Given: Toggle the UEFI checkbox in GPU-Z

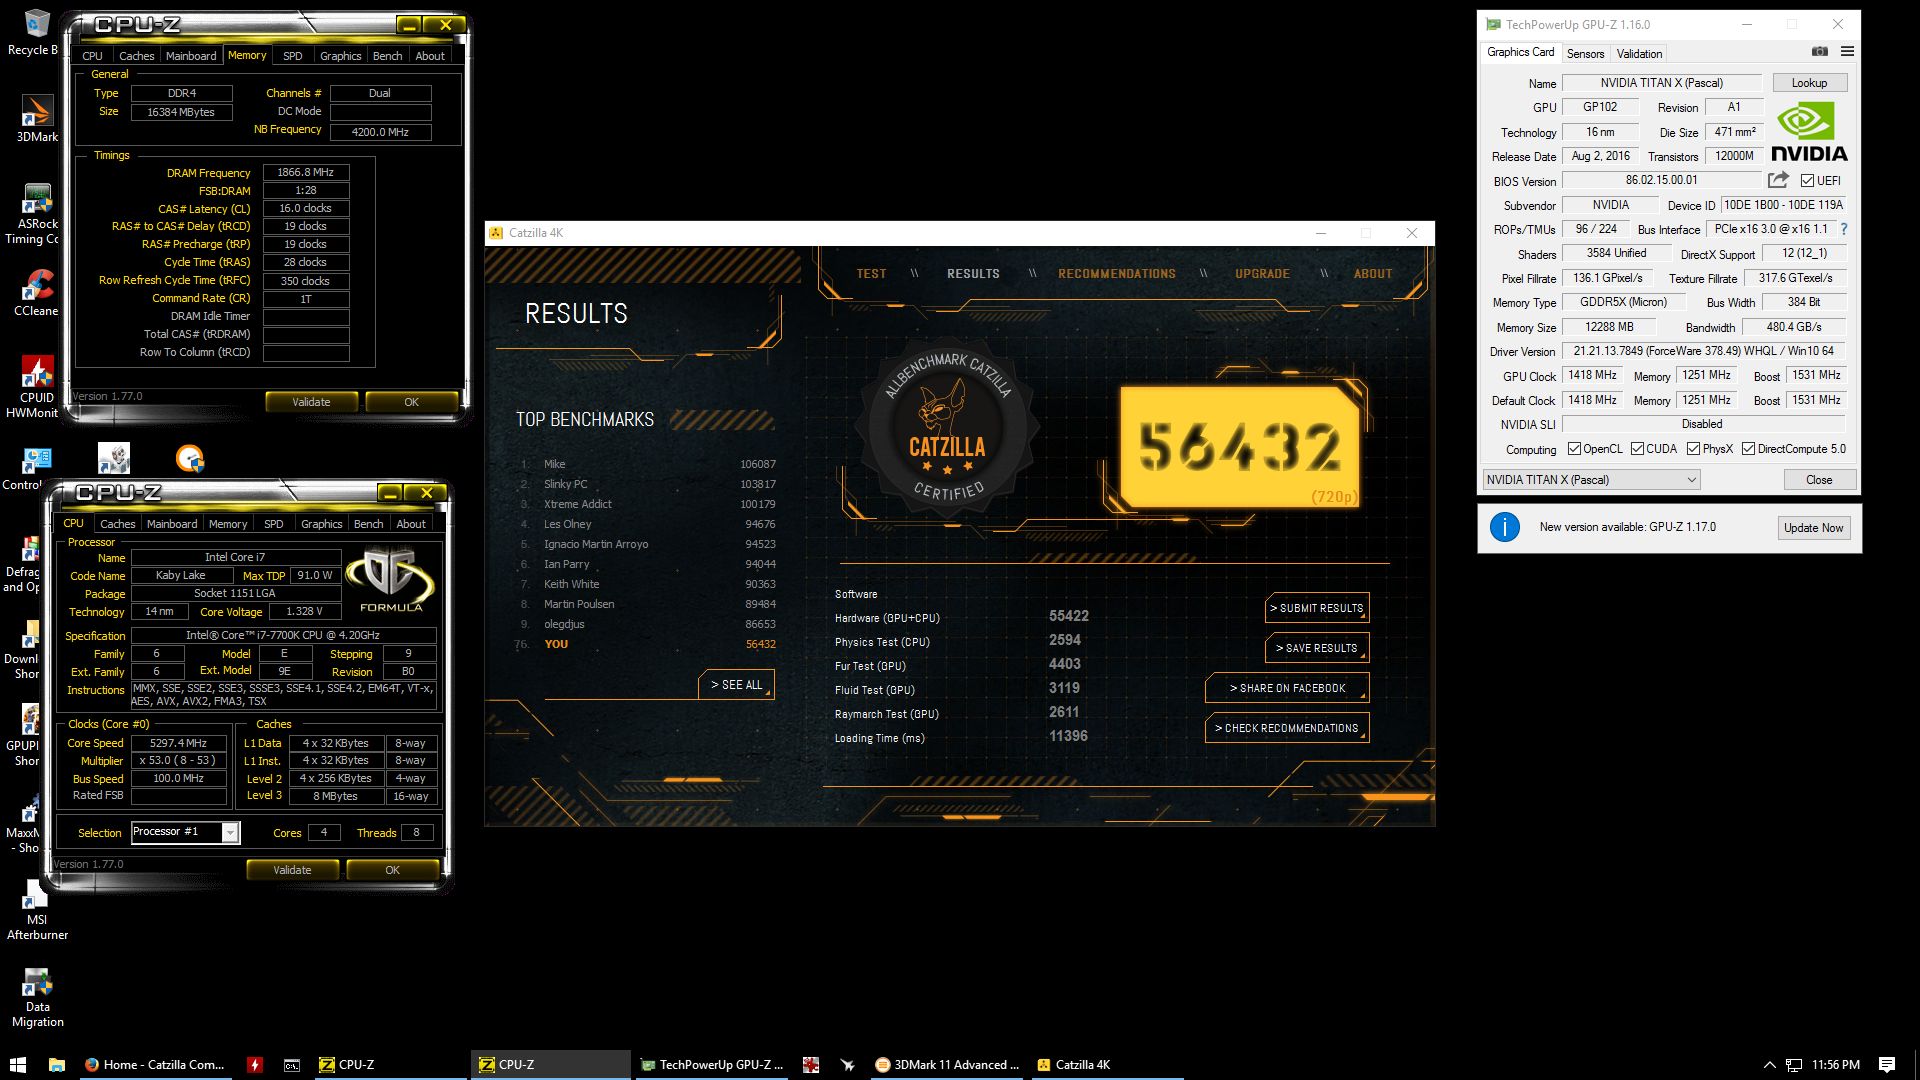Looking at the screenshot, I should pyautogui.click(x=1807, y=181).
